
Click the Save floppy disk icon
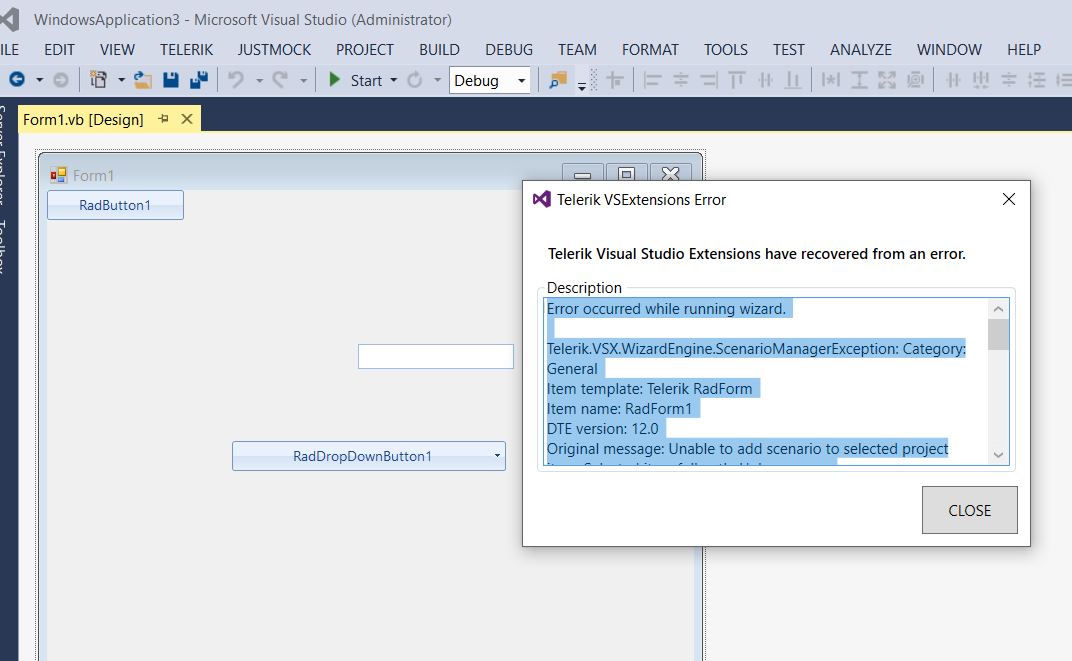pos(171,80)
